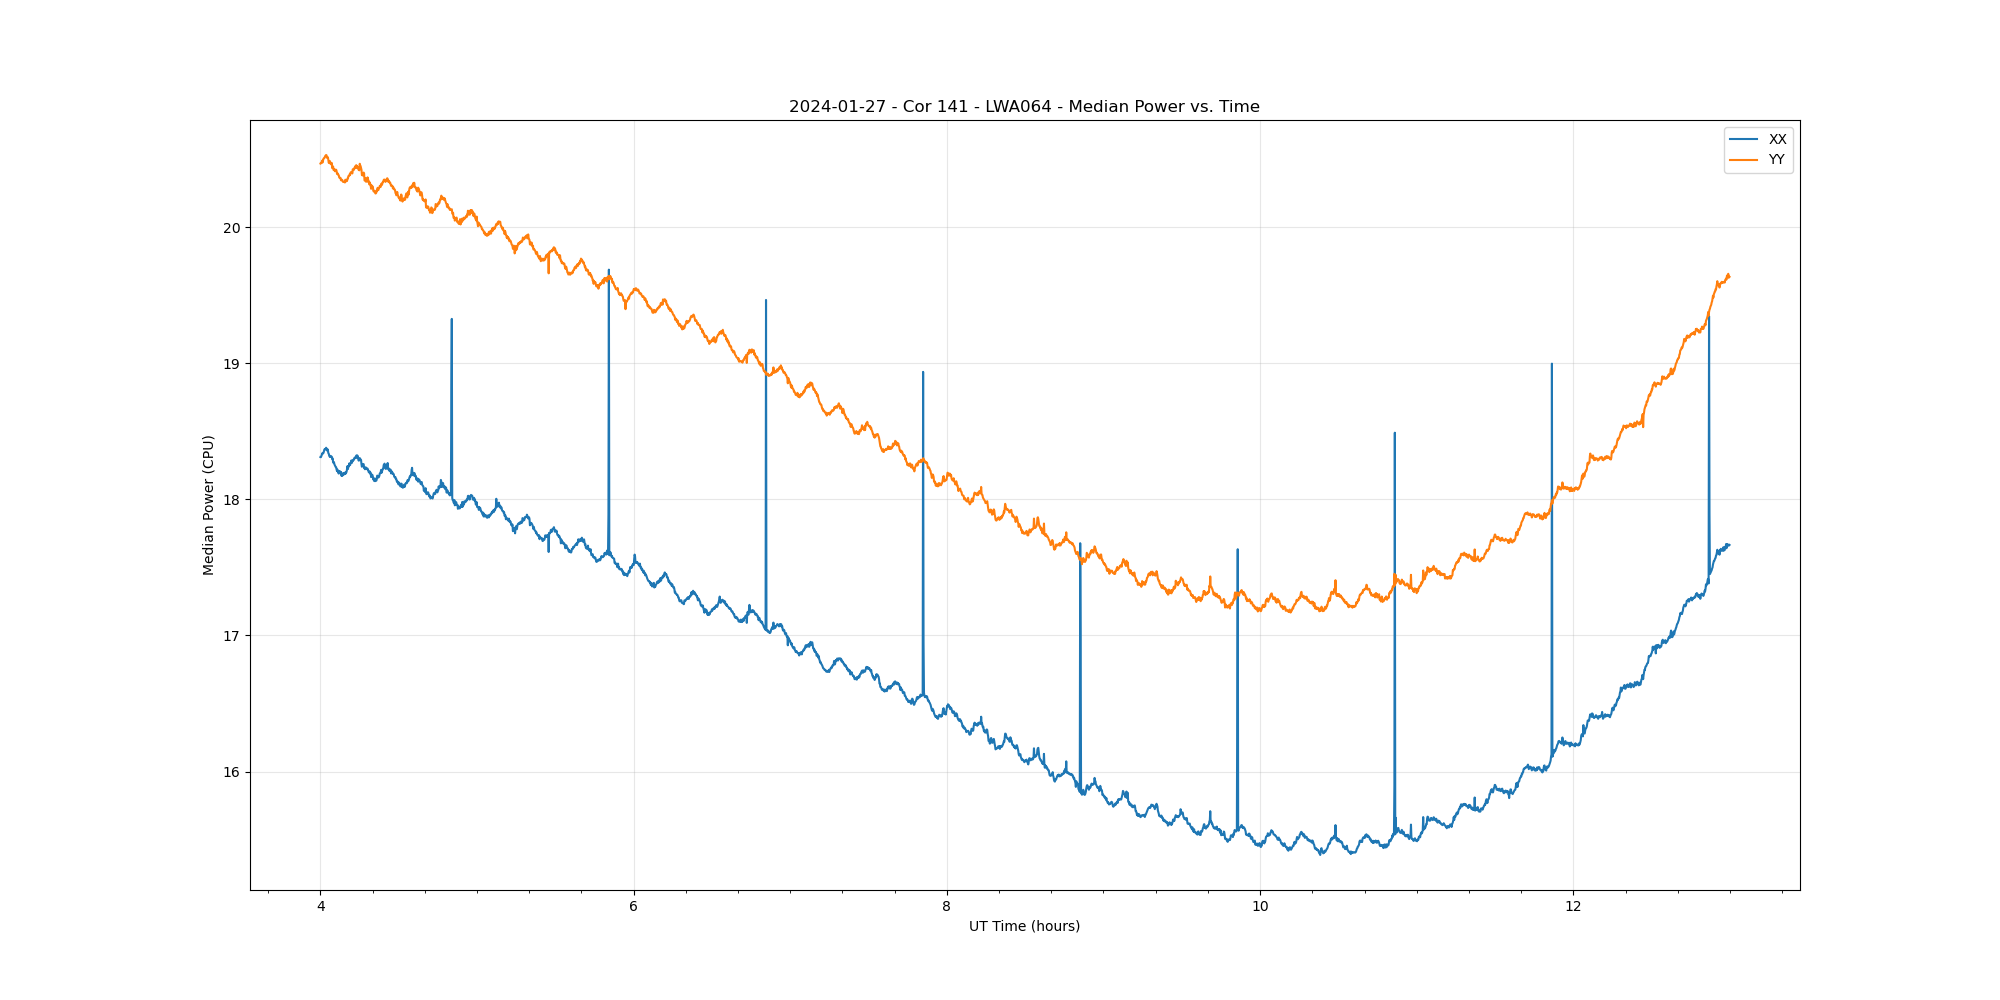
Task: Click the XX legend label
Action: coord(1777,140)
